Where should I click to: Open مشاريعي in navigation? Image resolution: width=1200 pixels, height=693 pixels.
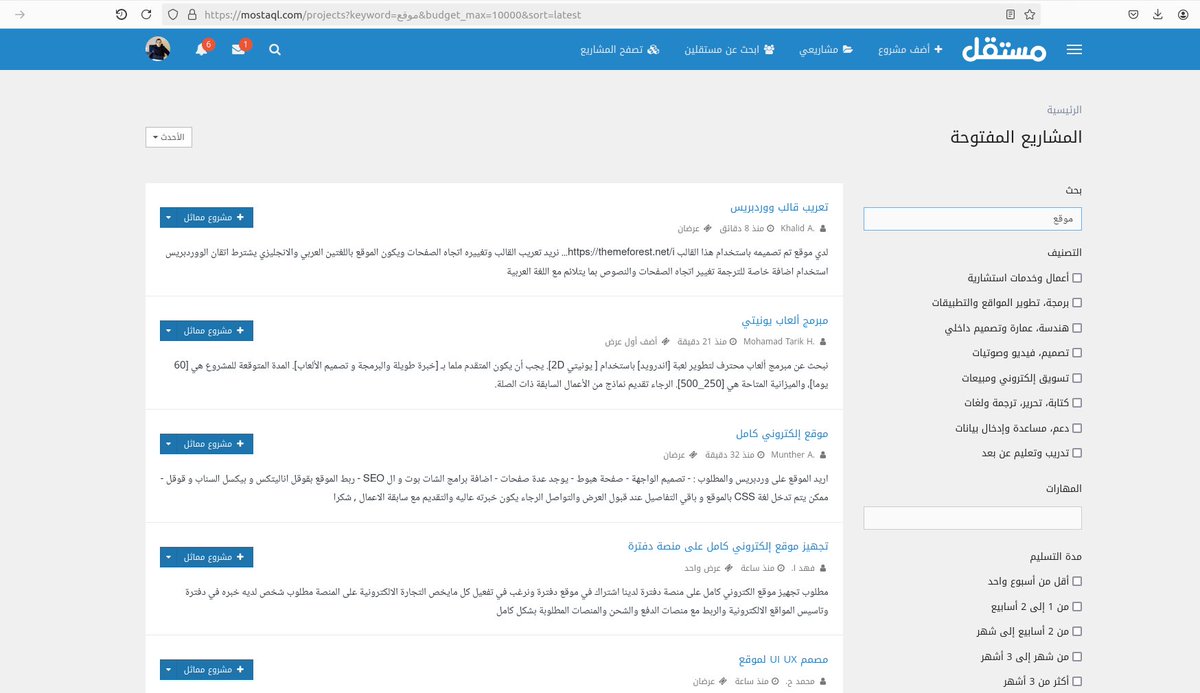(826, 49)
